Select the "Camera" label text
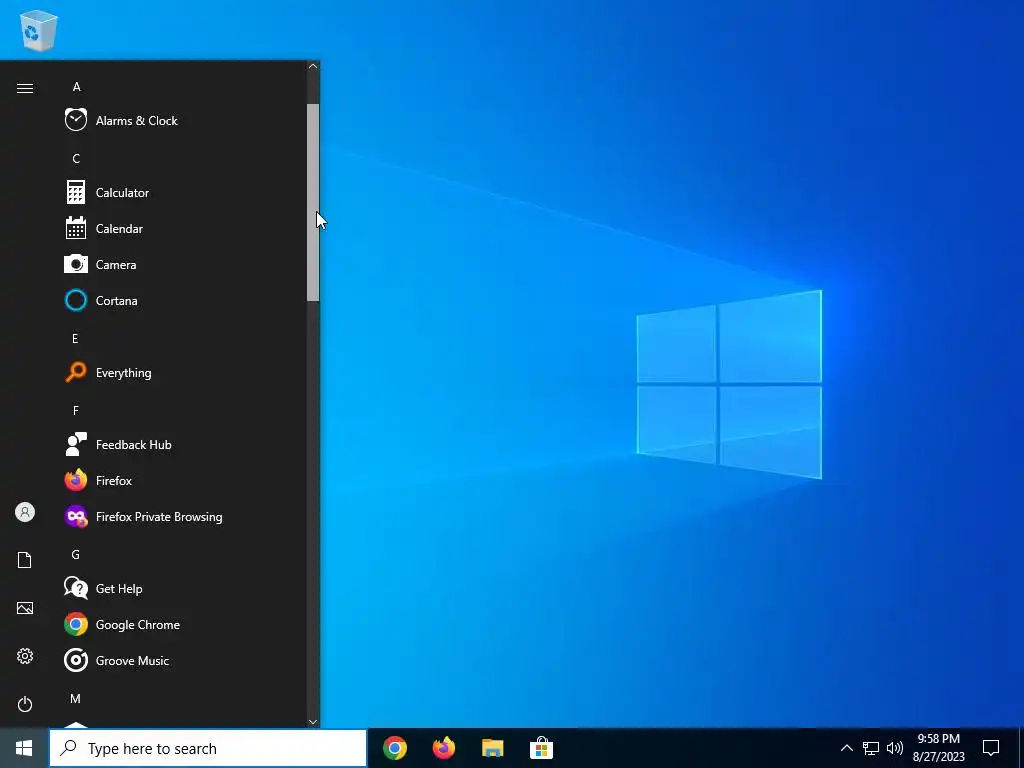Image resolution: width=1024 pixels, height=768 pixels. coord(116,264)
